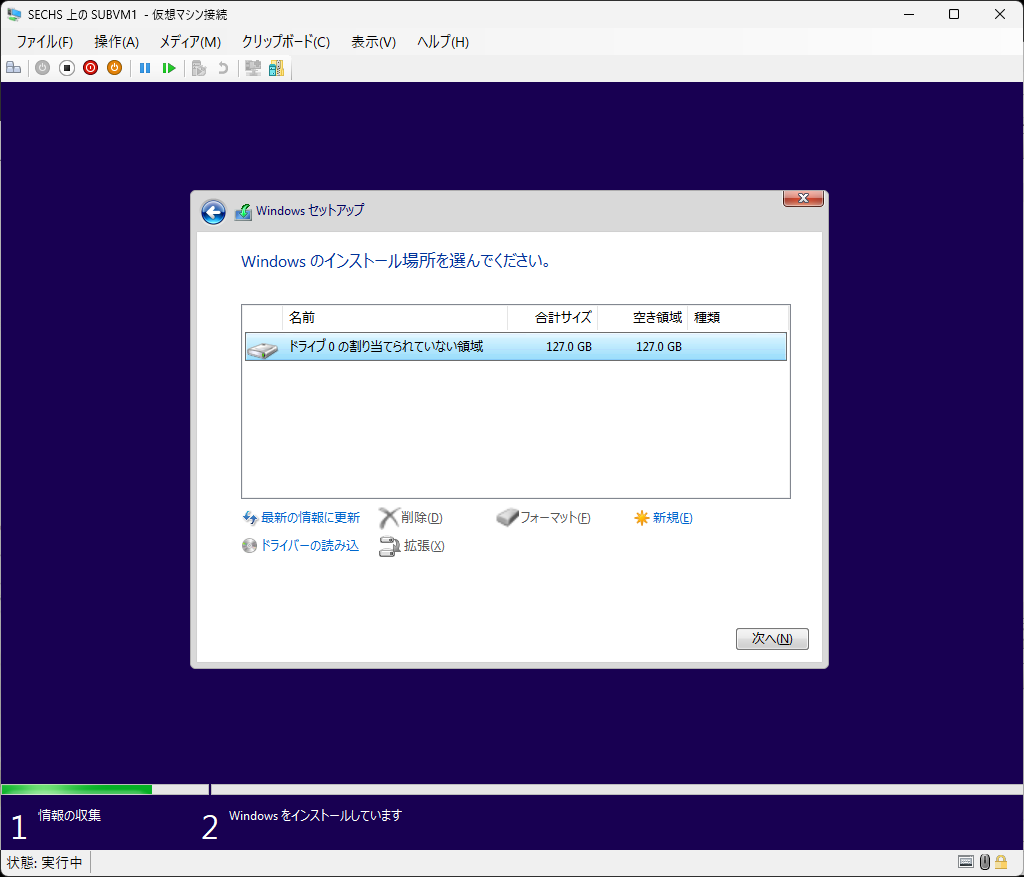Click the disk icon beside フォーマット(F)
1024x877 pixels.
[x=507, y=518]
